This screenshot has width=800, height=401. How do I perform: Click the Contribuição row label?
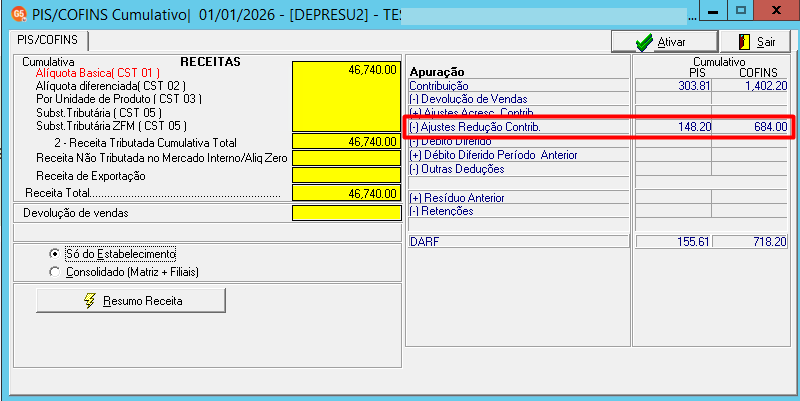coord(439,86)
